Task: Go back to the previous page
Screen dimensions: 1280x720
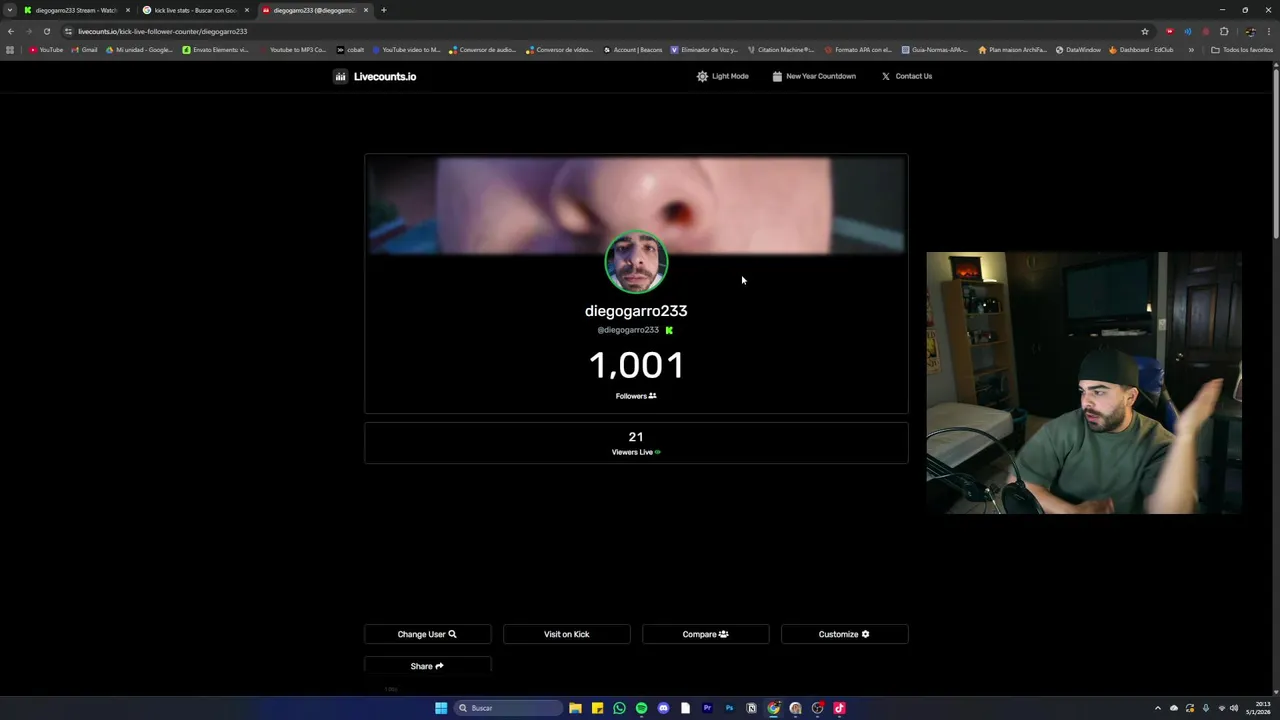Action: (x=11, y=31)
